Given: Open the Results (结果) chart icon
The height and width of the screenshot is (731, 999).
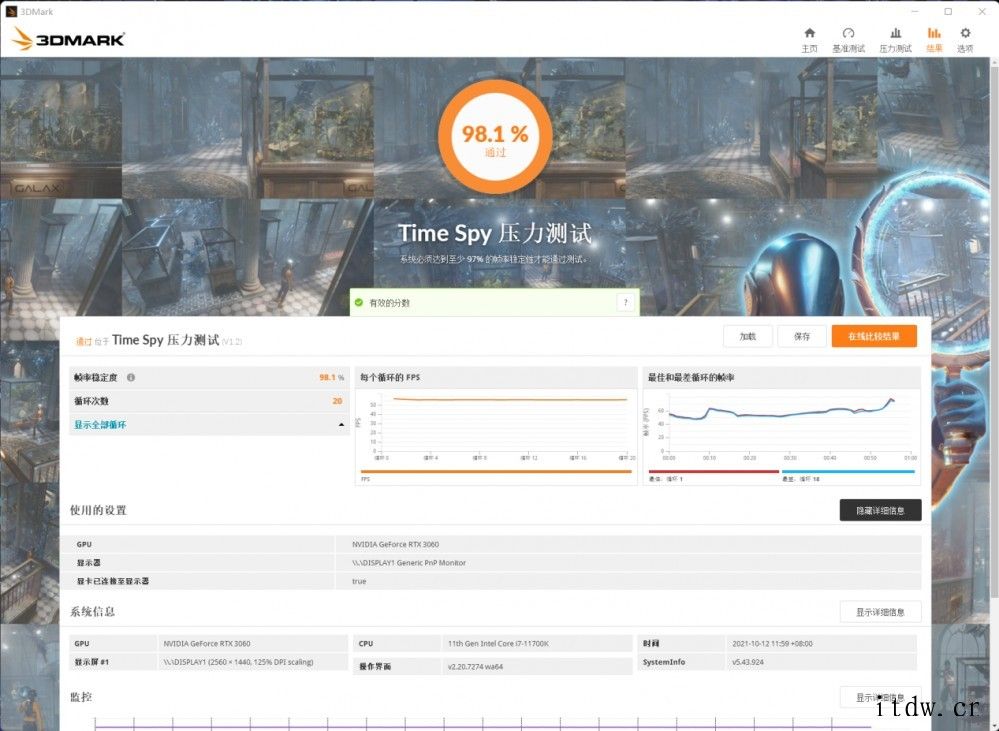Looking at the screenshot, I should click(934, 33).
